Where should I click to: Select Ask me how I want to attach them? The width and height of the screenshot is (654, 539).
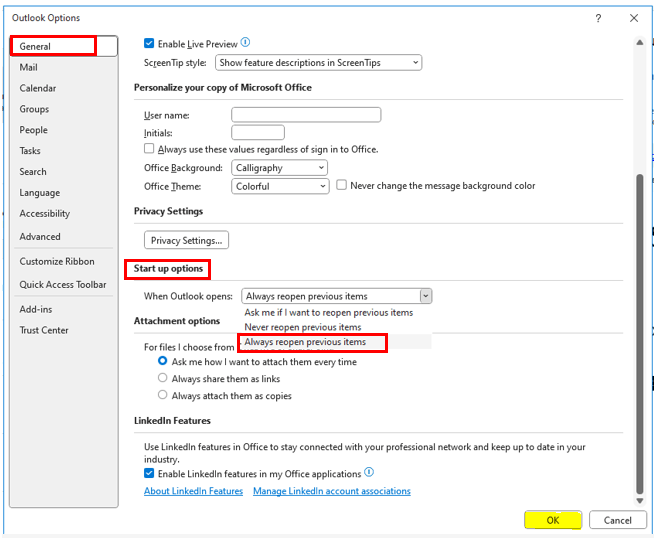click(x=163, y=361)
